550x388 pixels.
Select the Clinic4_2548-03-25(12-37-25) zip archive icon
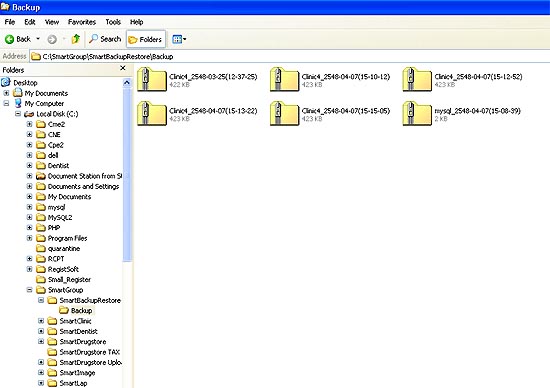[152, 79]
